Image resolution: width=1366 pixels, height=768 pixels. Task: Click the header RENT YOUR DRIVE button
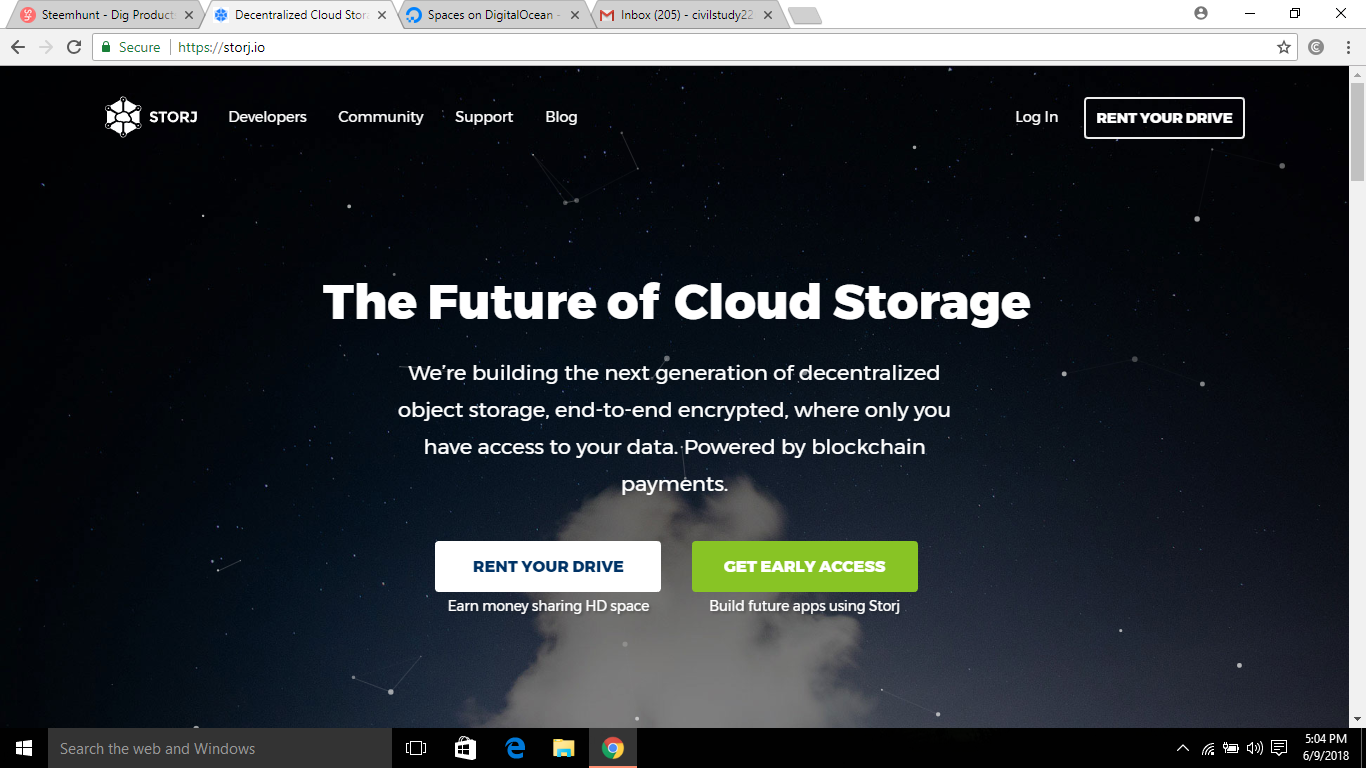click(1164, 118)
